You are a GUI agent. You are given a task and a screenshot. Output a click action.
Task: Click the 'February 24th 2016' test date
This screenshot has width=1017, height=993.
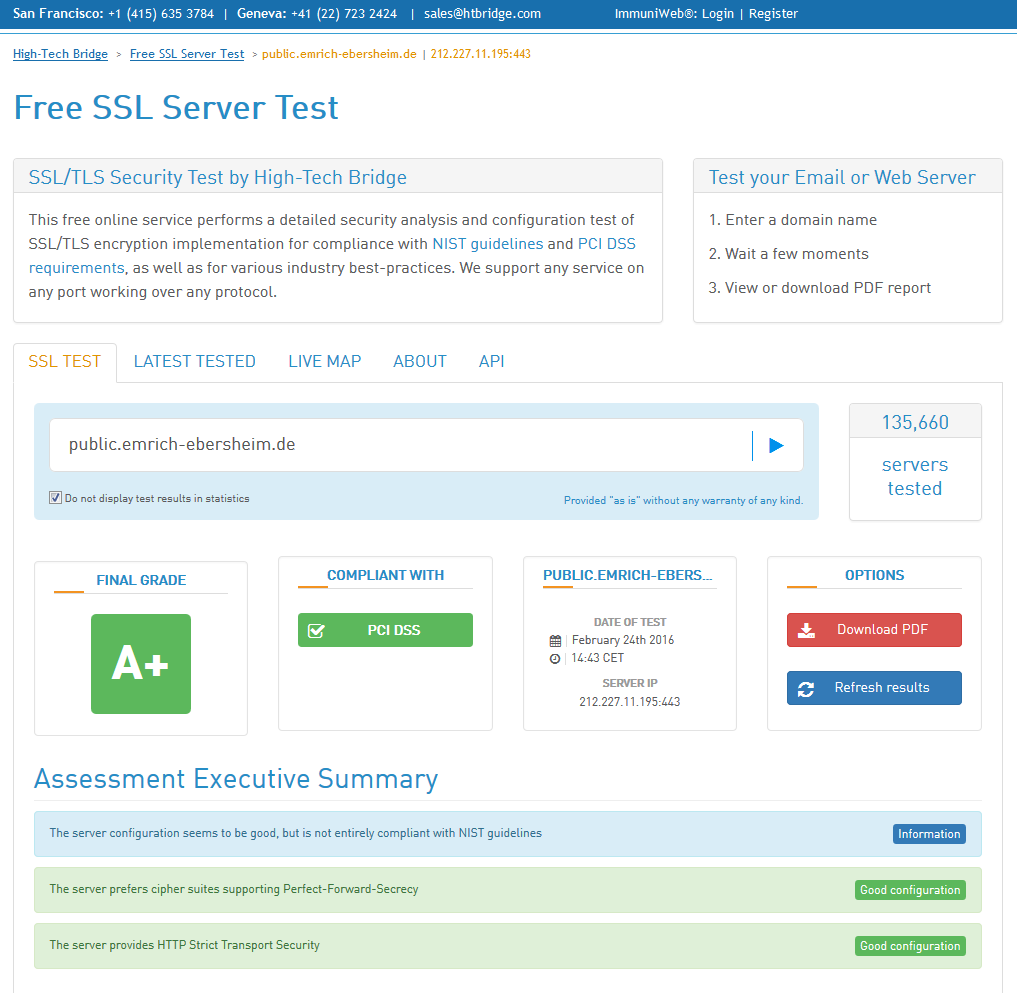tap(623, 640)
